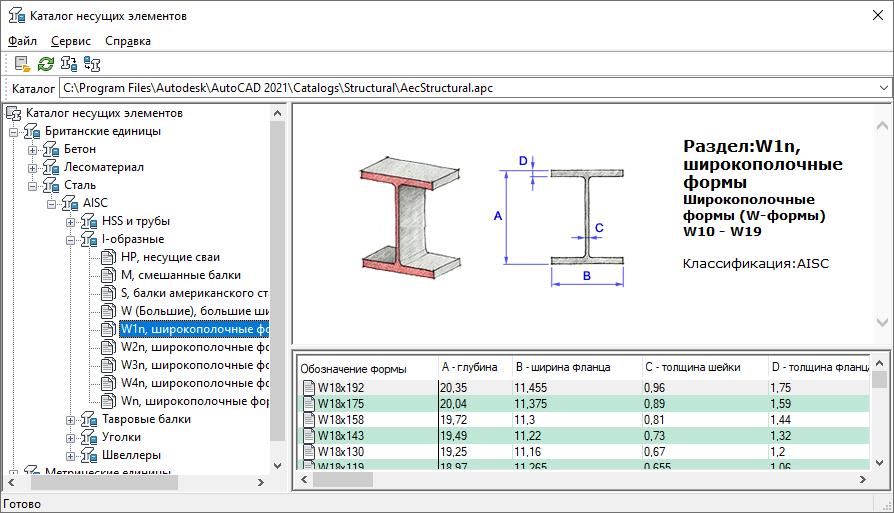Viewport: 894px width, 513px height.
Task: Click the document icon beside W2n item
Action: click(108, 347)
